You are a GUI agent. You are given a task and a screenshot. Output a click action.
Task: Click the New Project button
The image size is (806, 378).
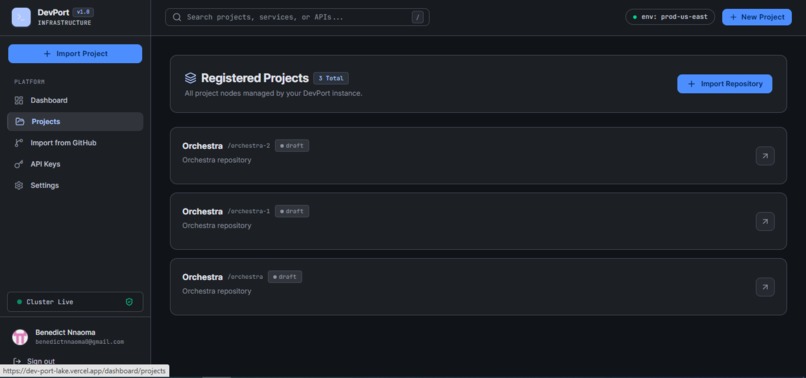(x=757, y=17)
